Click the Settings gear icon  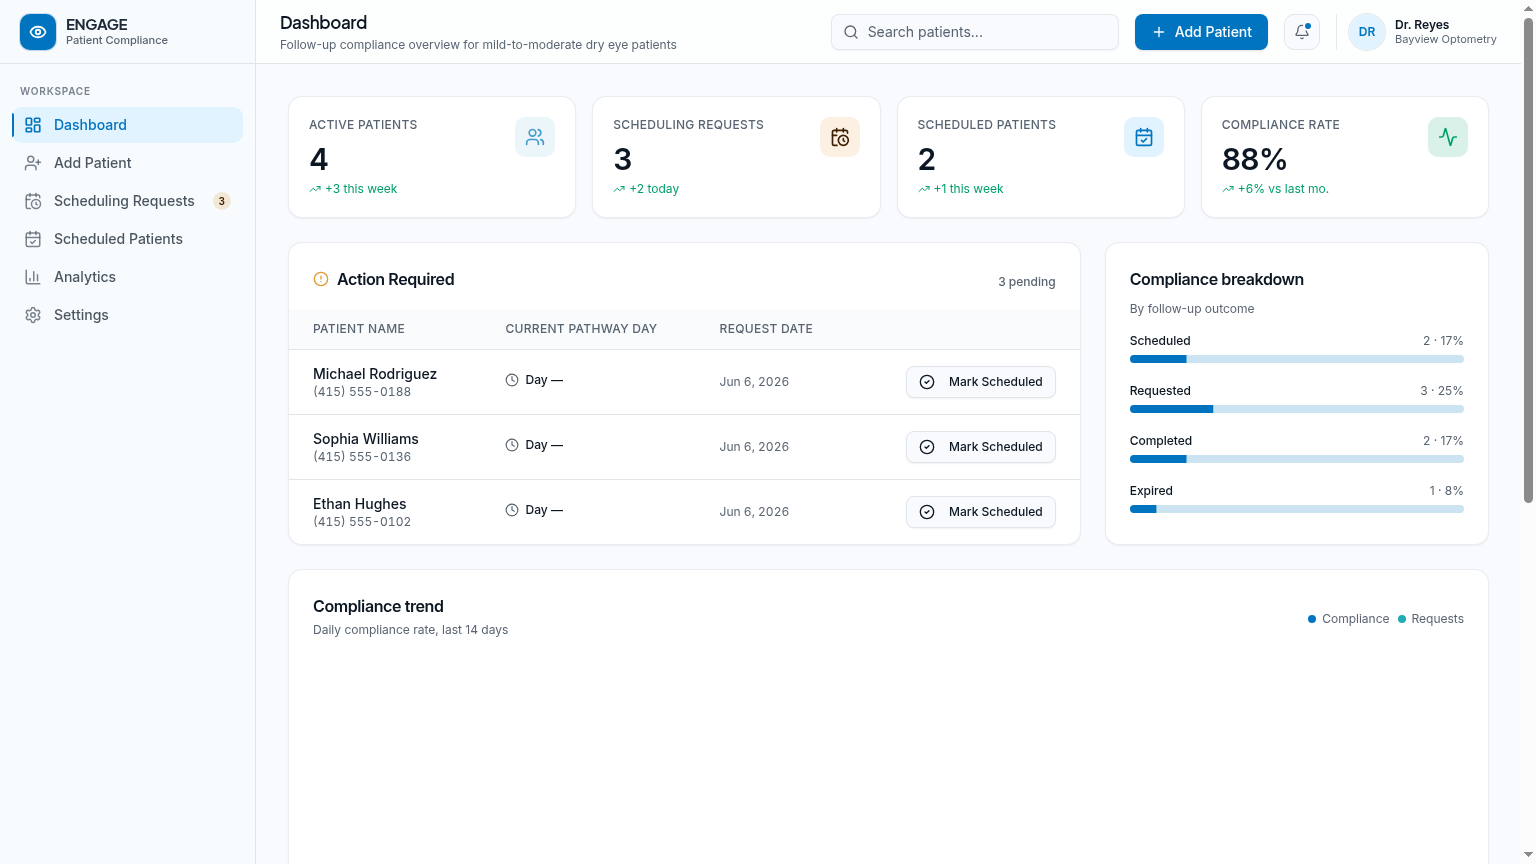click(33, 315)
